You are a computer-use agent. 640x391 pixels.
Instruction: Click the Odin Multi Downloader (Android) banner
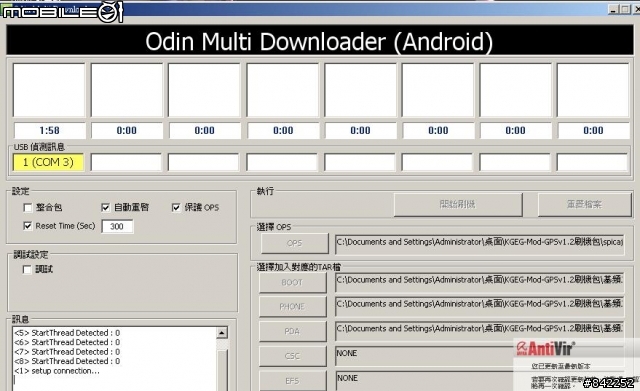[320, 40]
